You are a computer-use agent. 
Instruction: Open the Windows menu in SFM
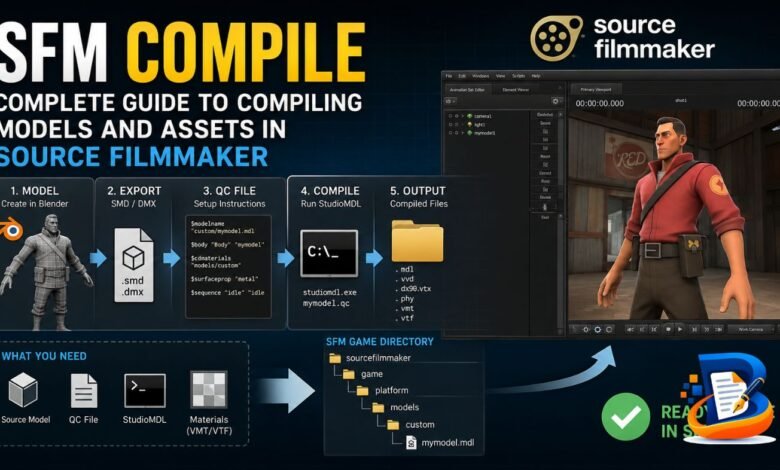(481, 76)
